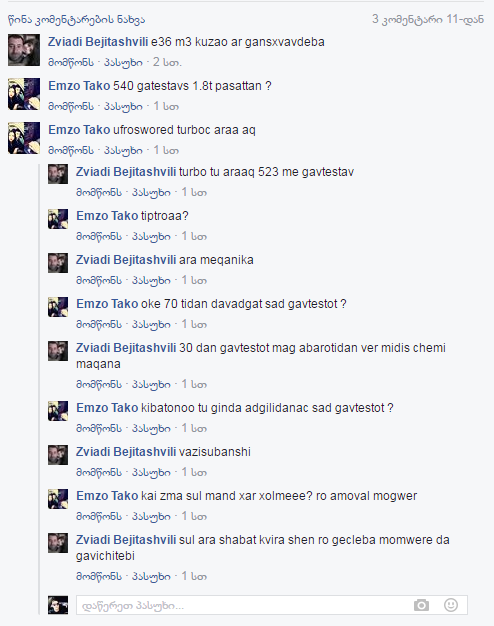Like the '540 gatestavs 1.8t pasattan' comment
The width and height of the screenshot is (494, 626).
point(71,106)
